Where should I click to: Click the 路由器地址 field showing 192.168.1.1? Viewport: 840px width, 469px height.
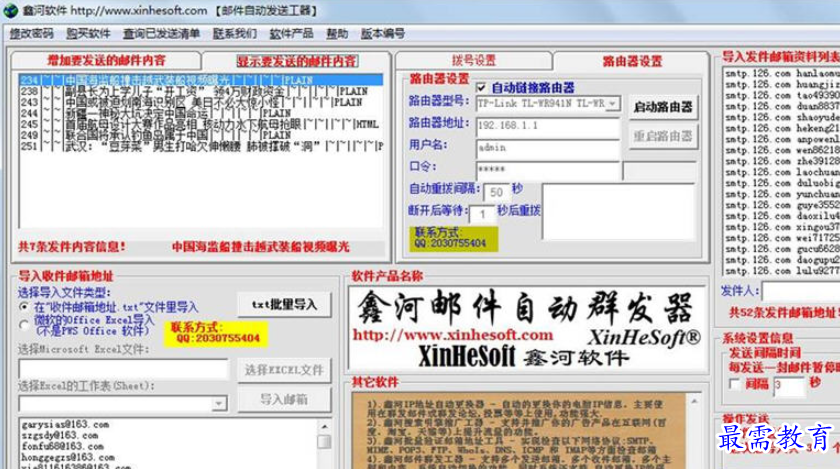point(548,126)
